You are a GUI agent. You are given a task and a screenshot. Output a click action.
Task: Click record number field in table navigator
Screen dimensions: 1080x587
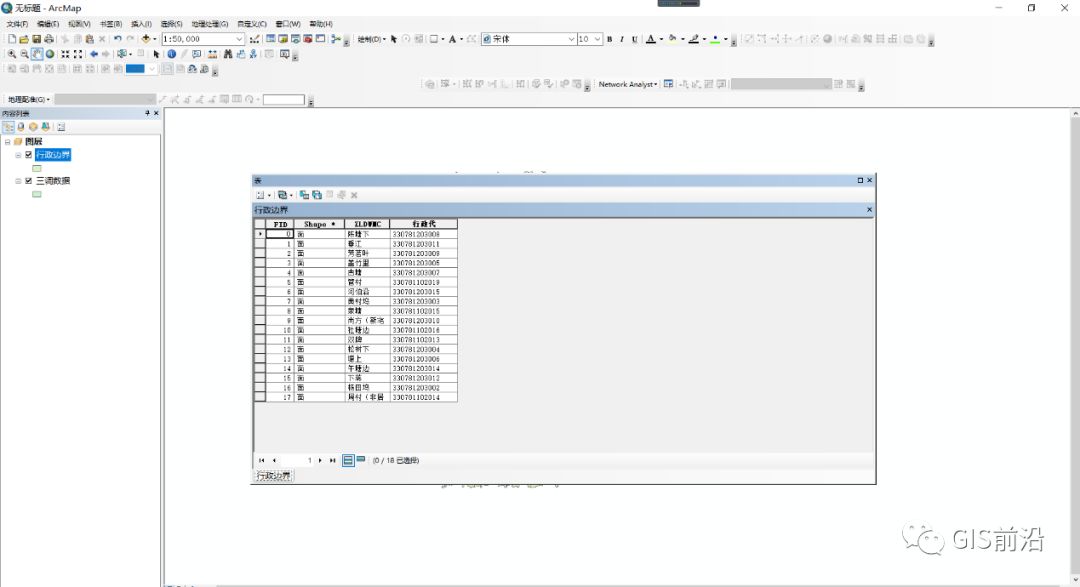pyautogui.click(x=297, y=460)
